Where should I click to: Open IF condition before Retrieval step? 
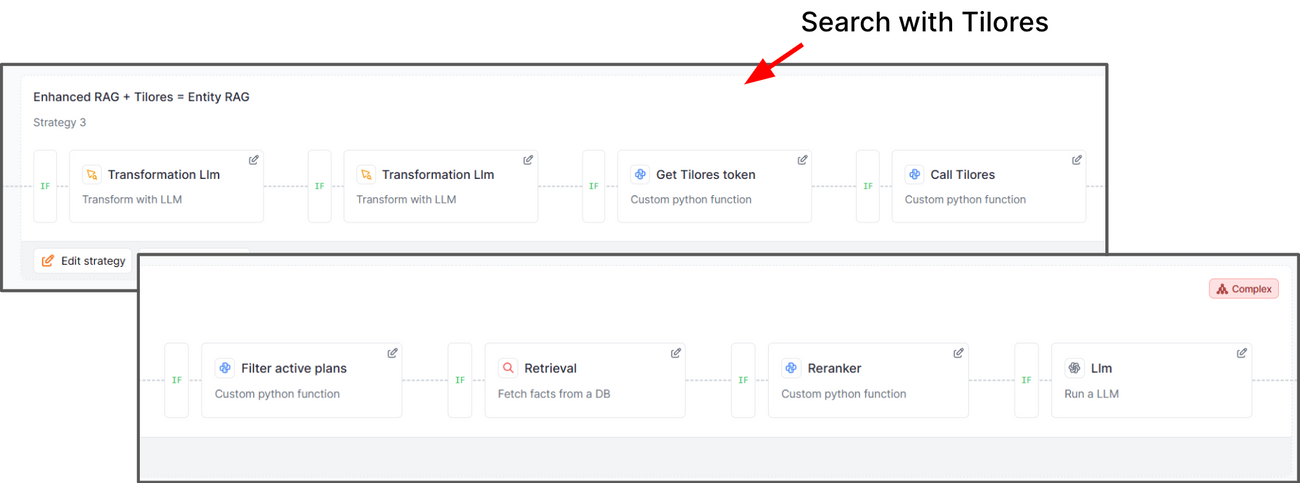point(460,380)
